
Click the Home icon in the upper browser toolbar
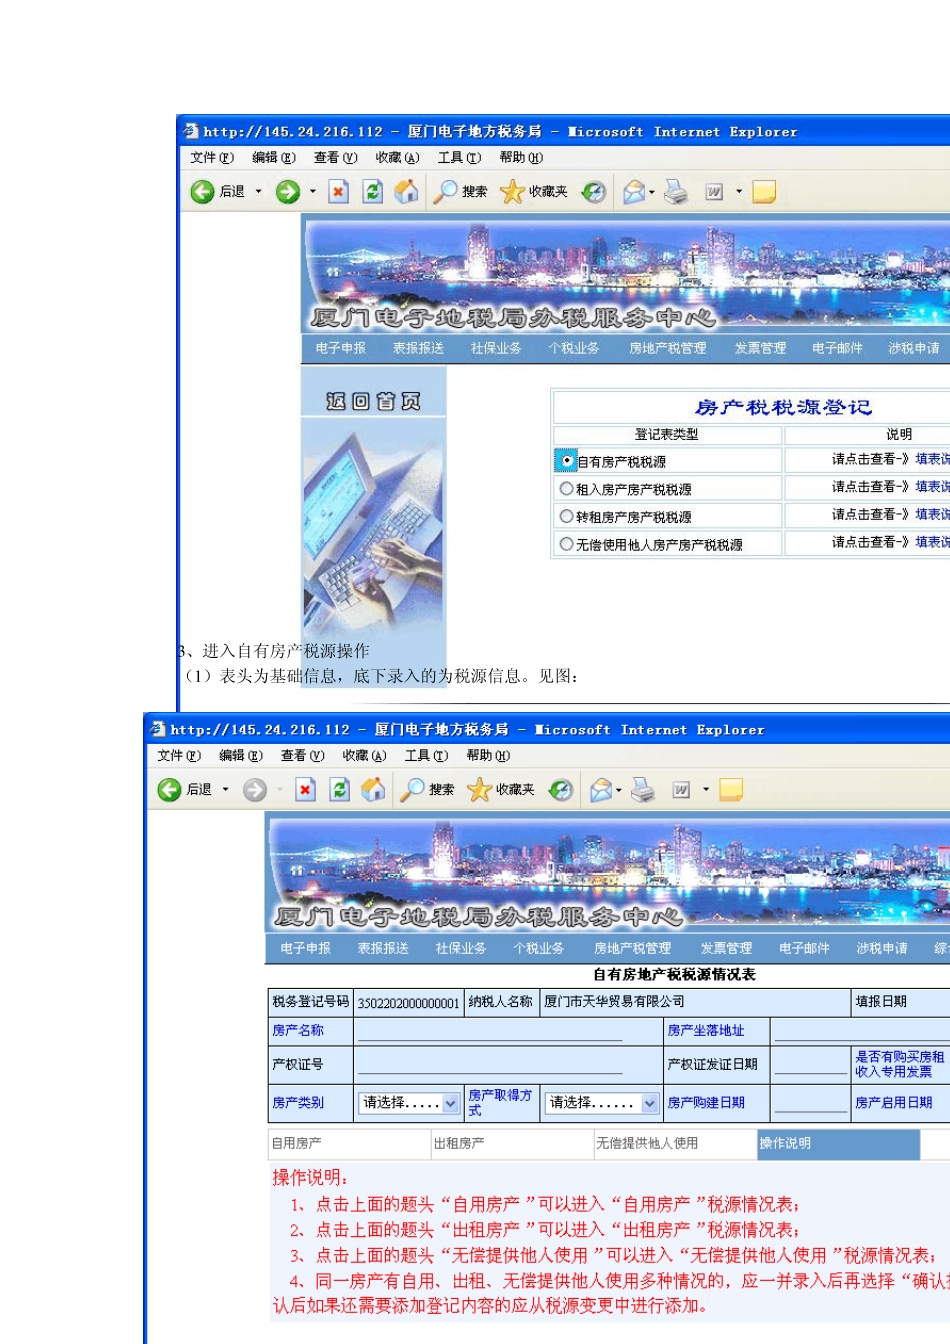tap(406, 192)
